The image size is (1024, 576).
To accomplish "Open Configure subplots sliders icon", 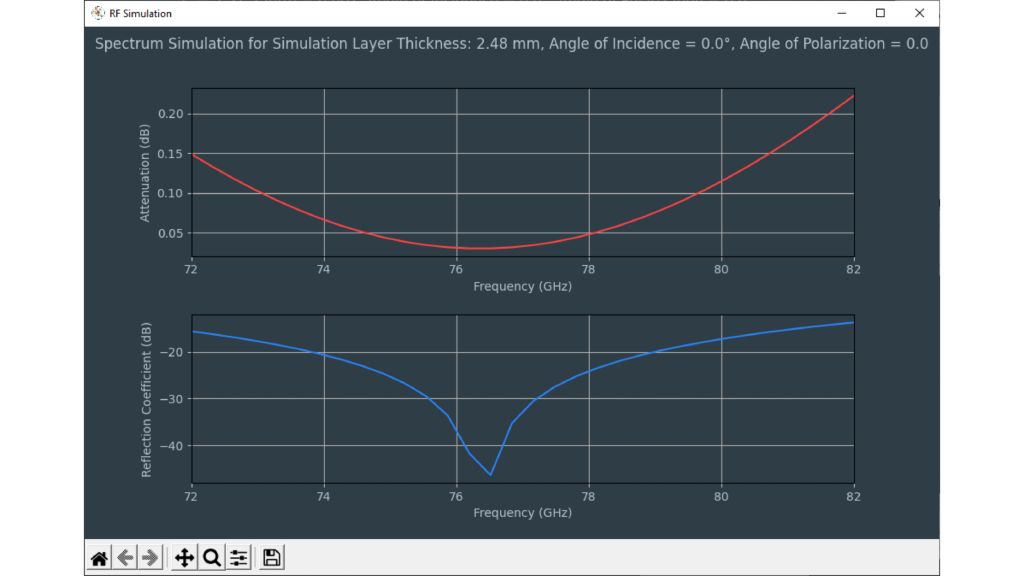I will click(x=239, y=558).
